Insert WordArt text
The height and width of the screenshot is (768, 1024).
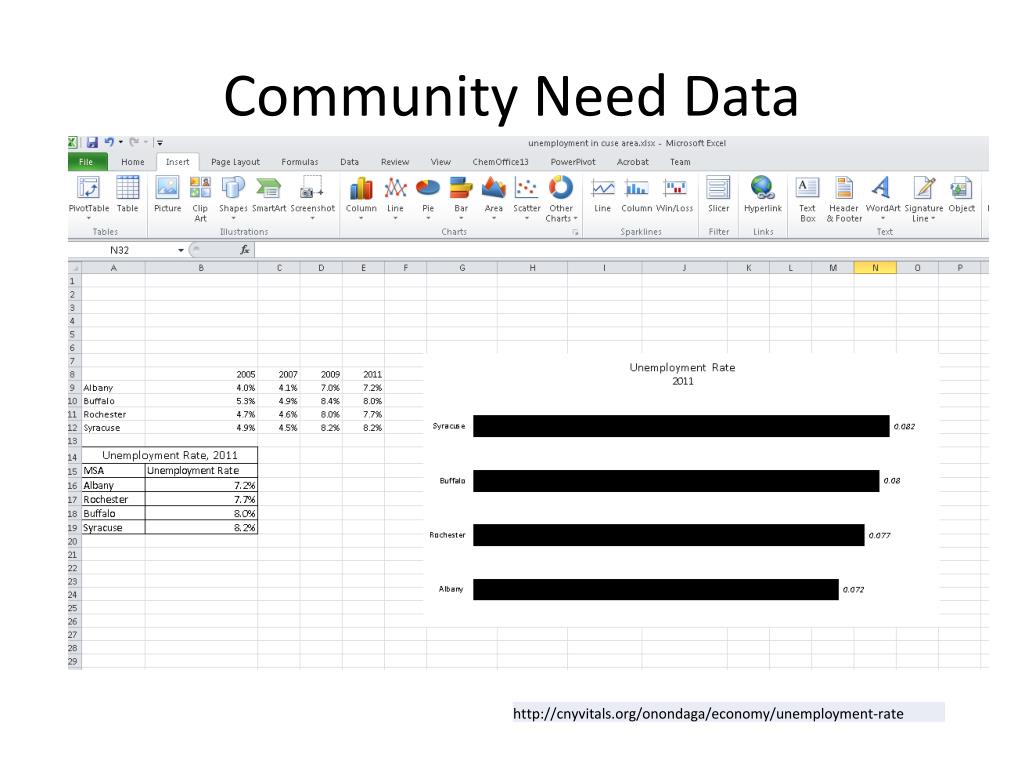pyautogui.click(x=882, y=197)
